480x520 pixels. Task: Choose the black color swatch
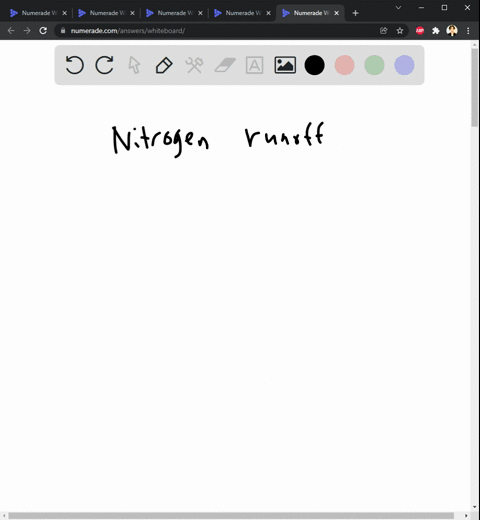pyautogui.click(x=314, y=65)
